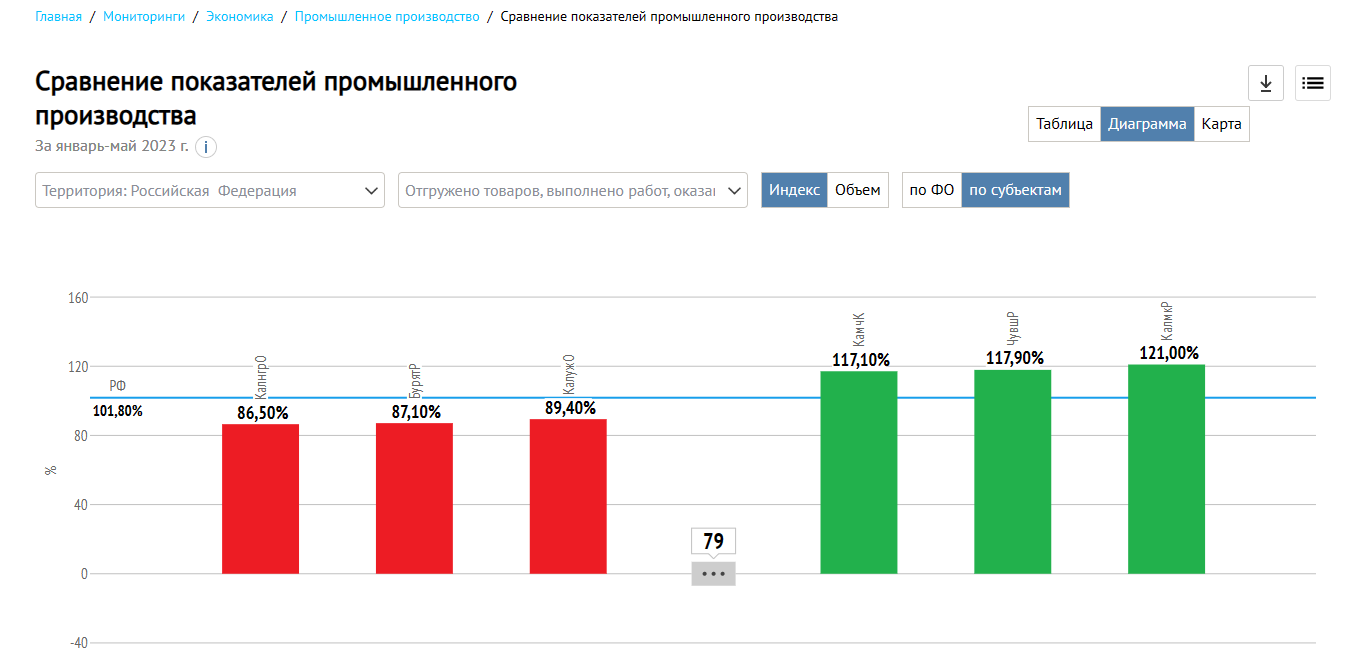Switch to Индекс mode
Screen dimensions: 1366x657
[x=794, y=190]
